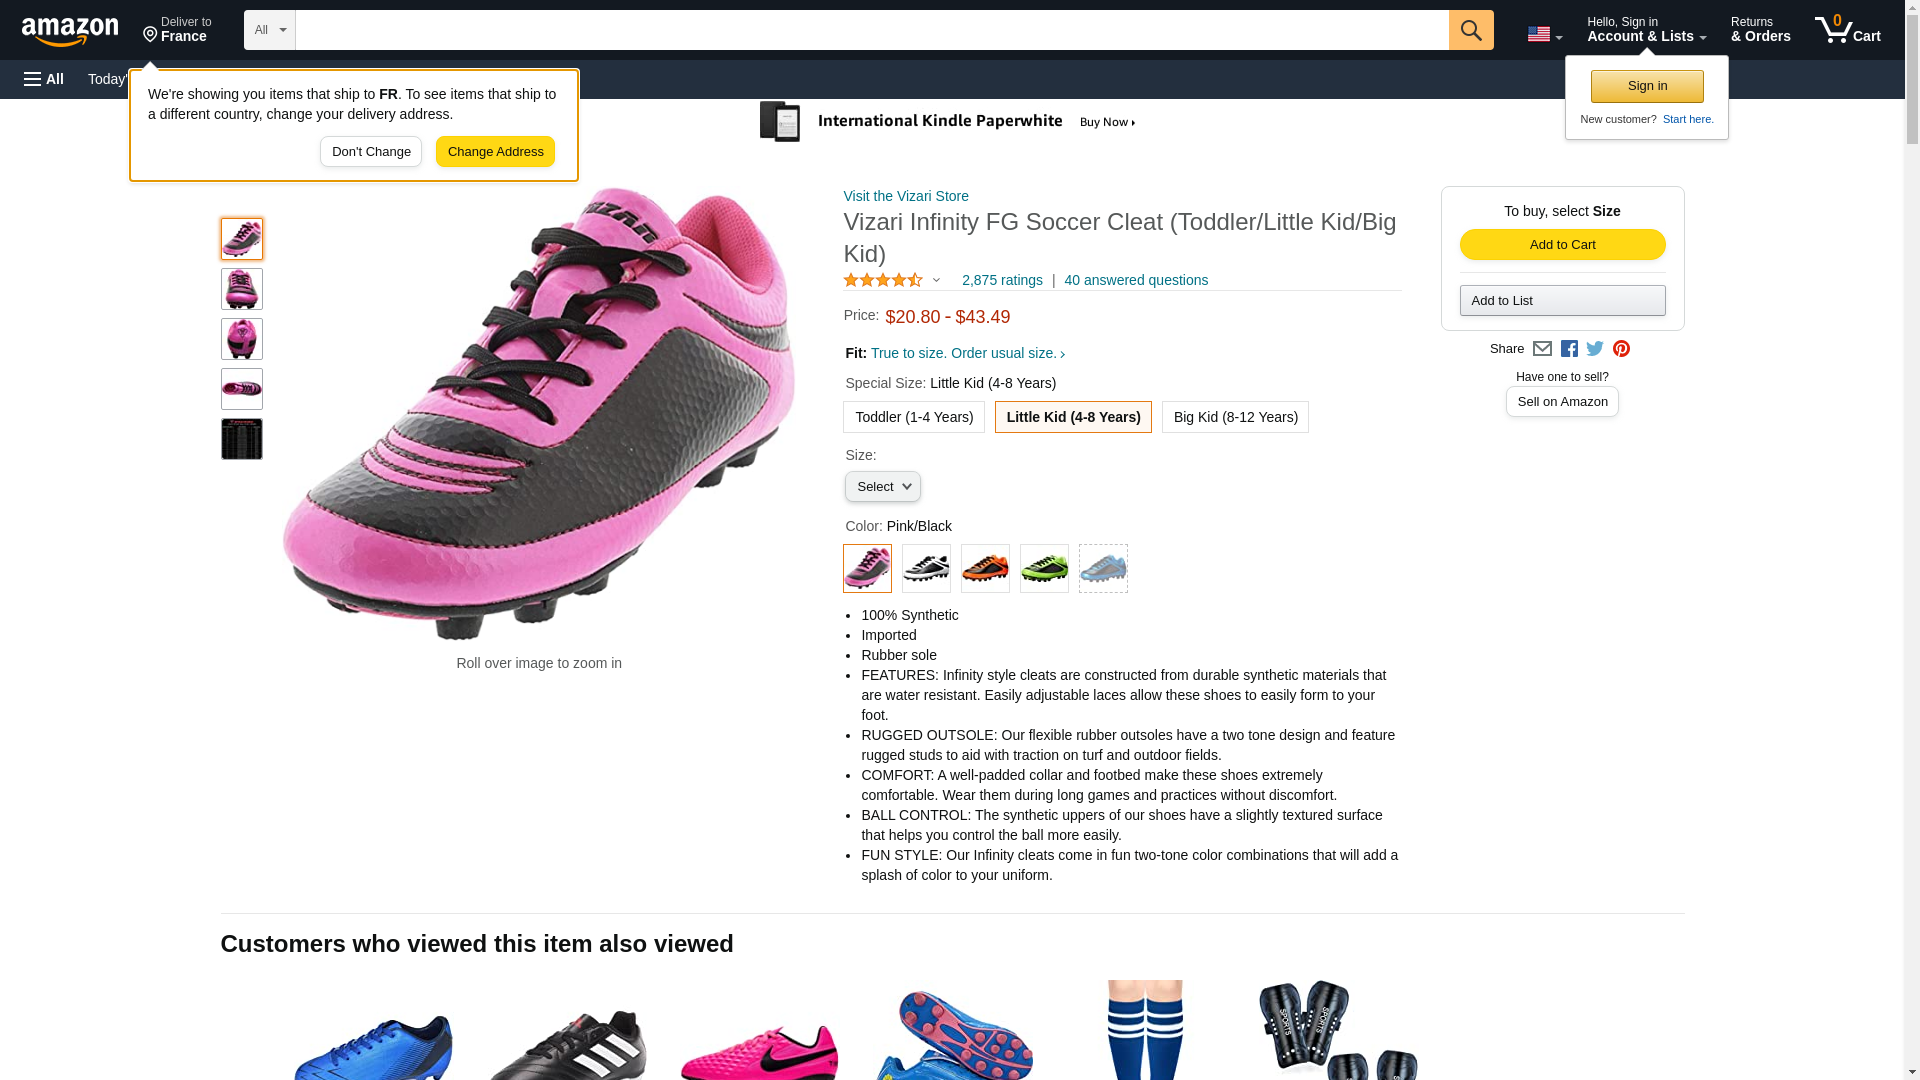
Task: Visit the Vizari Store link
Action: click(x=905, y=196)
